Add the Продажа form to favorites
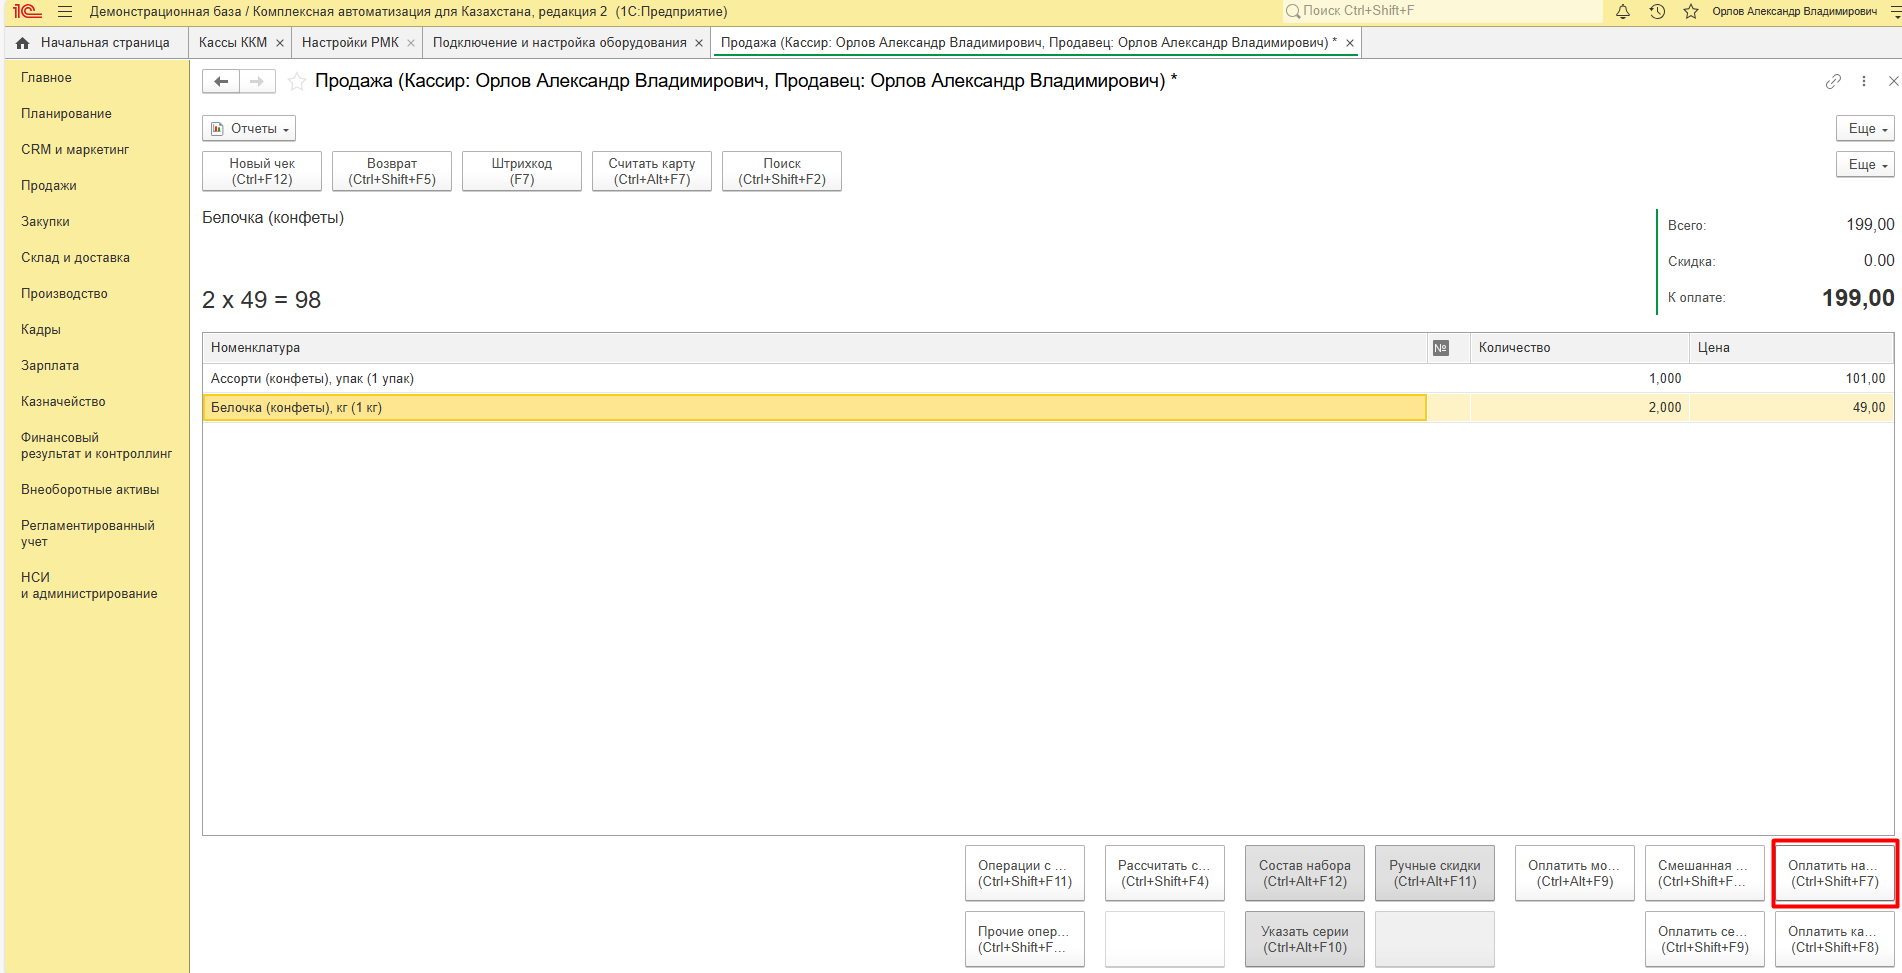1902x973 pixels. pyautogui.click(x=297, y=82)
